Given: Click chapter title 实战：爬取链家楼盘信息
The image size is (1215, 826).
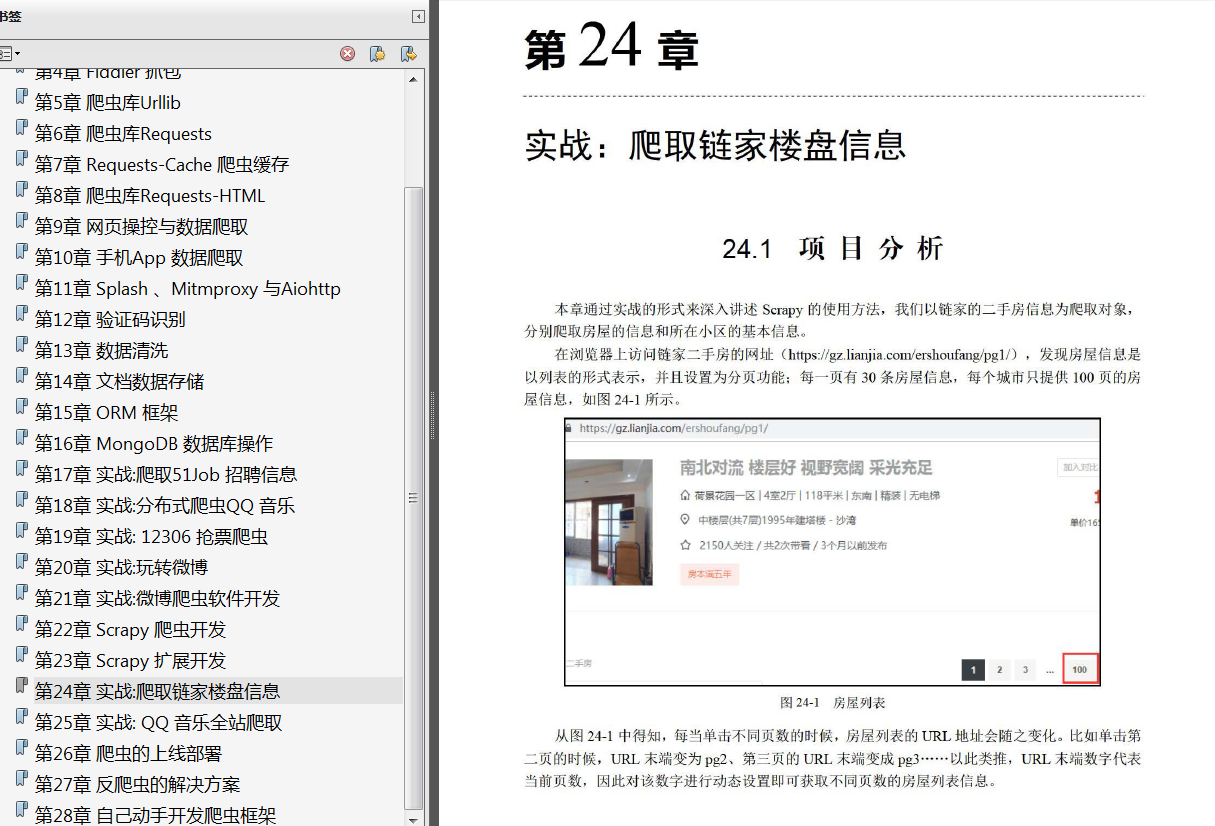Looking at the screenshot, I should click(715, 145).
